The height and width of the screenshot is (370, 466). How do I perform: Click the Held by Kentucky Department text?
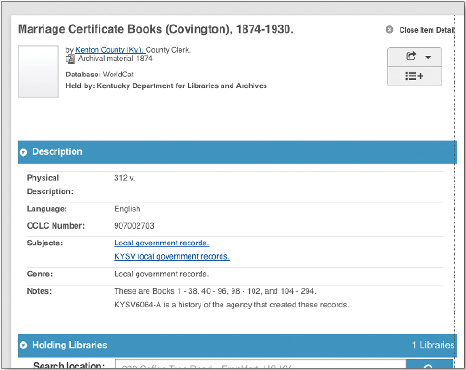166,86
